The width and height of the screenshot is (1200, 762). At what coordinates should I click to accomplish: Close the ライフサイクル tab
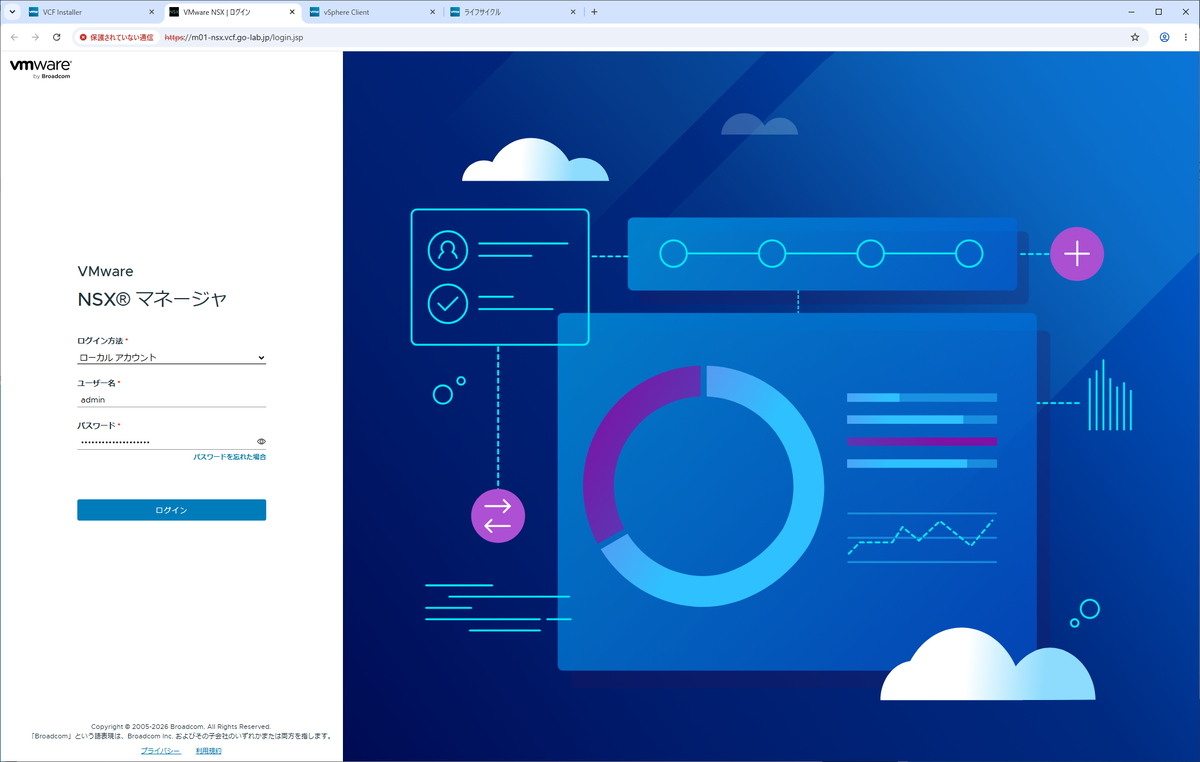573,12
